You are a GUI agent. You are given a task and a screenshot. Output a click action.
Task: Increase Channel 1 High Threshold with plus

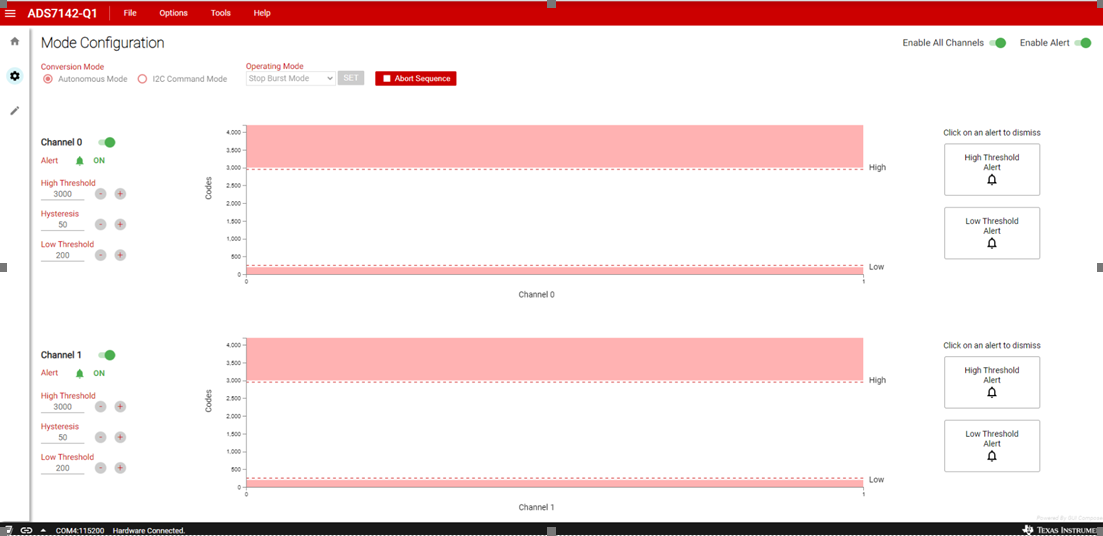120,407
